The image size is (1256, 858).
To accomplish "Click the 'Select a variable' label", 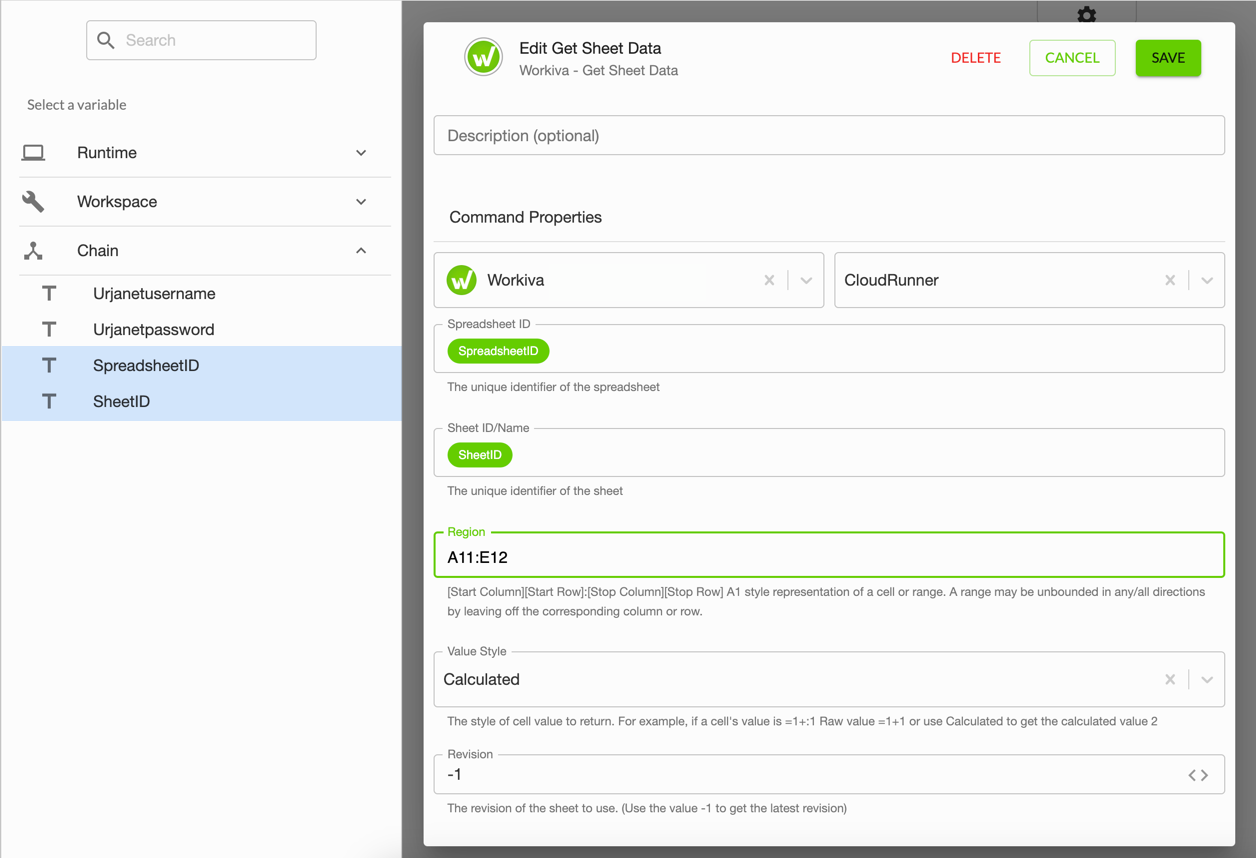I will (x=77, y=105).
